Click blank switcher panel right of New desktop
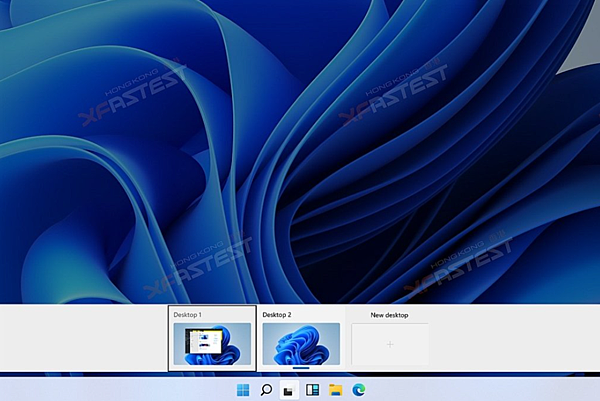The image size is (600, 401). click(515, 340)
